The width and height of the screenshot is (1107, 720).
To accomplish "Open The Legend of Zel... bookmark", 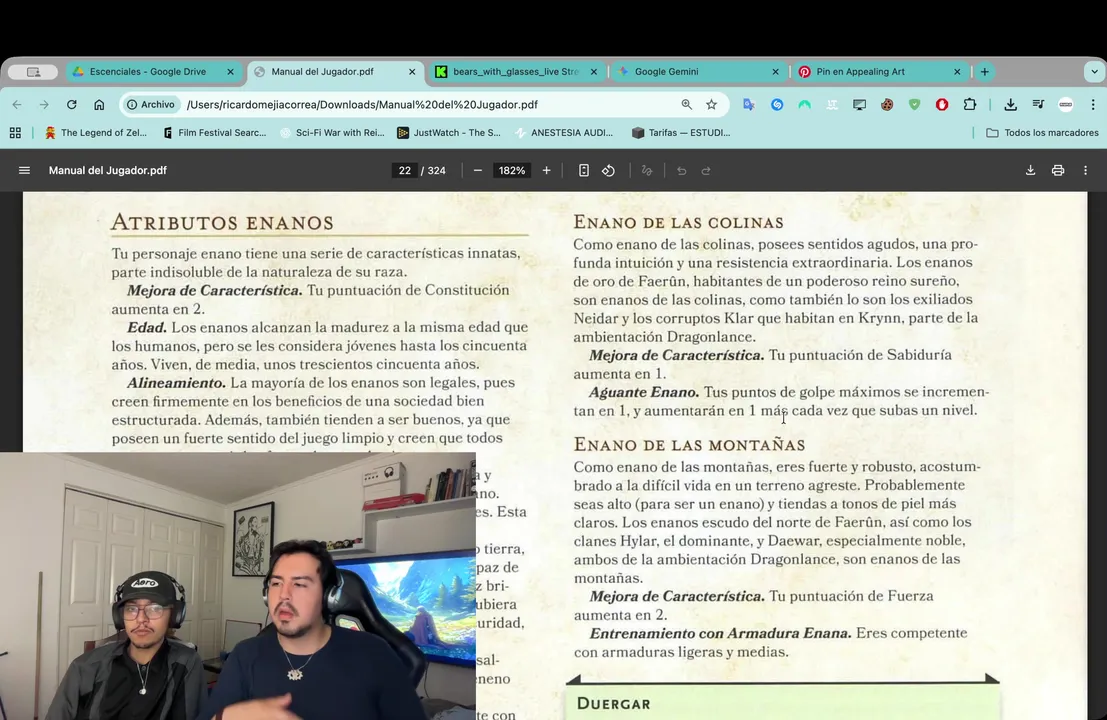I will [96, 133].
